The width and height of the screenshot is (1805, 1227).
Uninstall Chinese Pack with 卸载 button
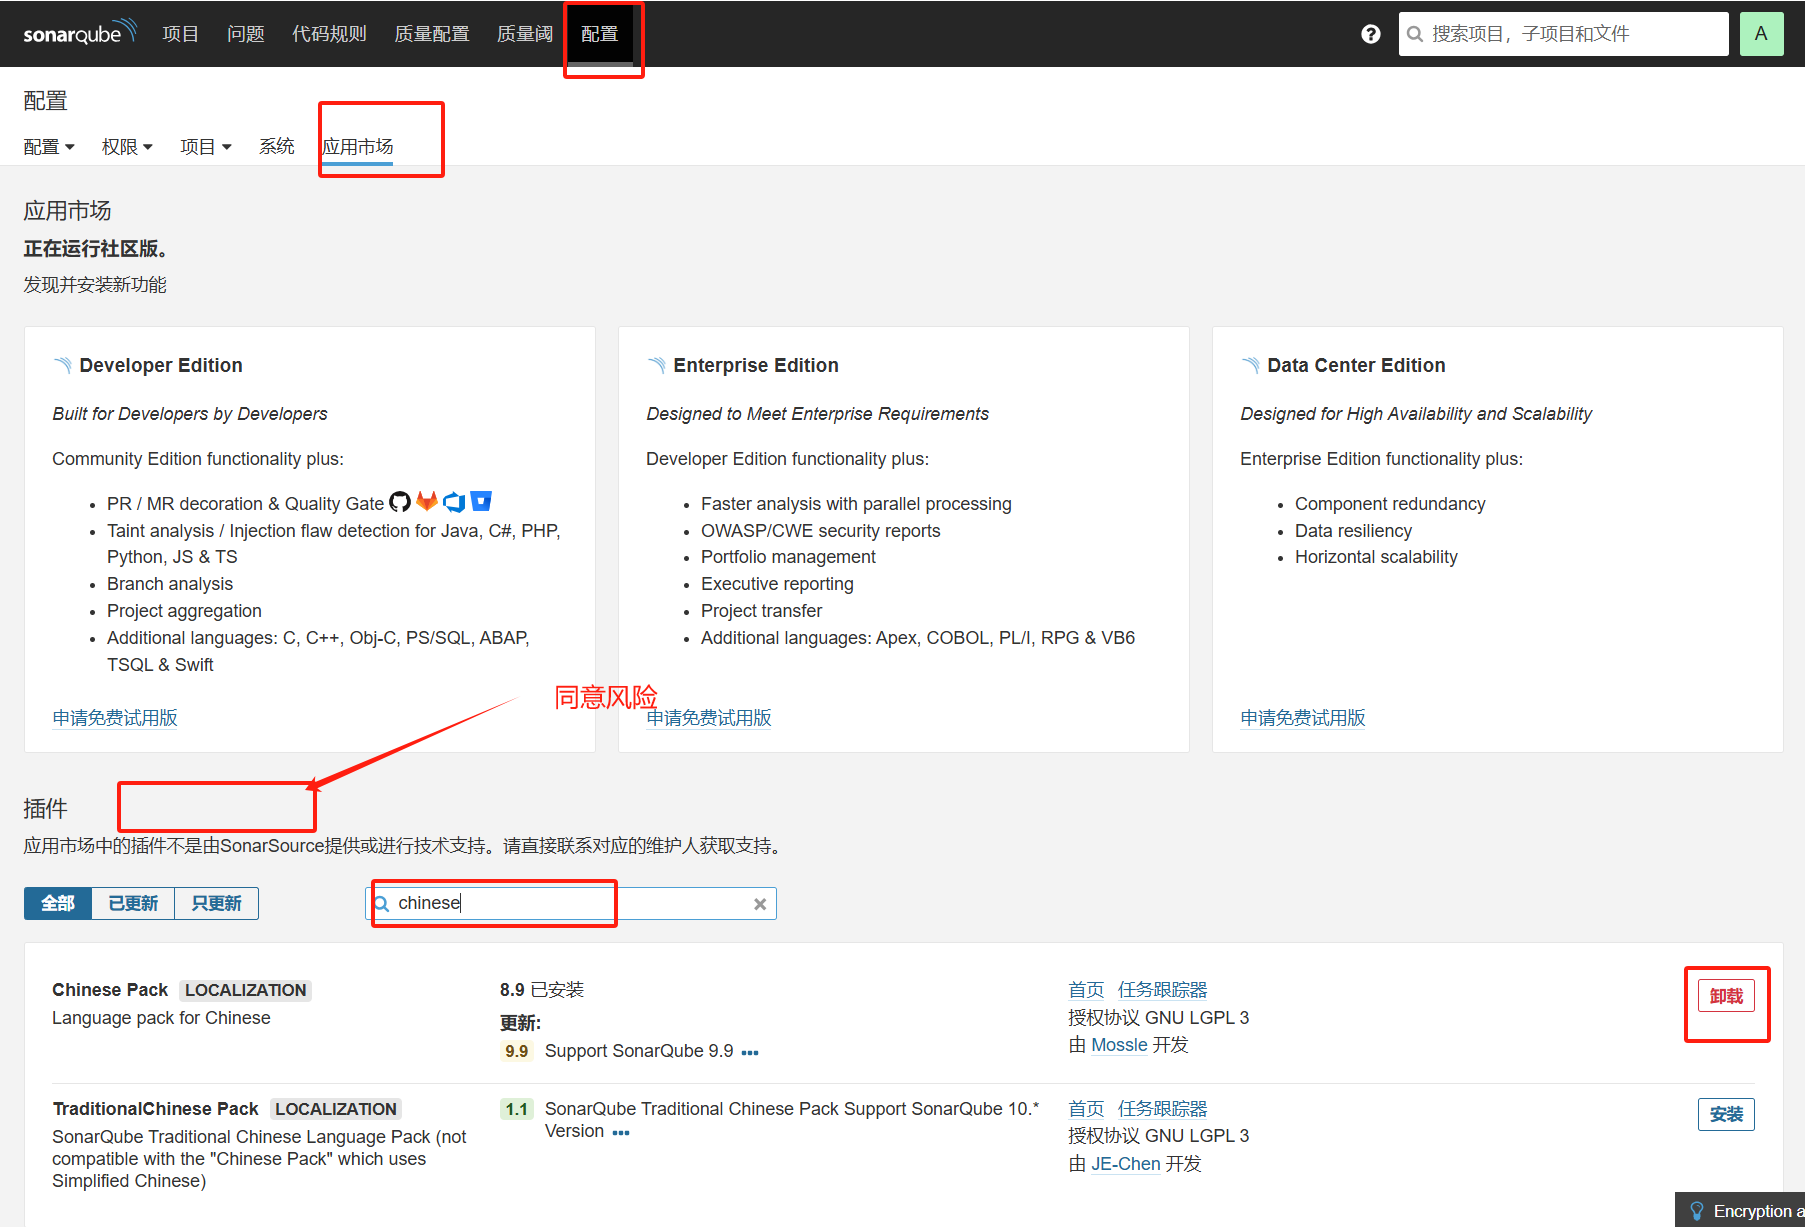tap(1726, 996)
